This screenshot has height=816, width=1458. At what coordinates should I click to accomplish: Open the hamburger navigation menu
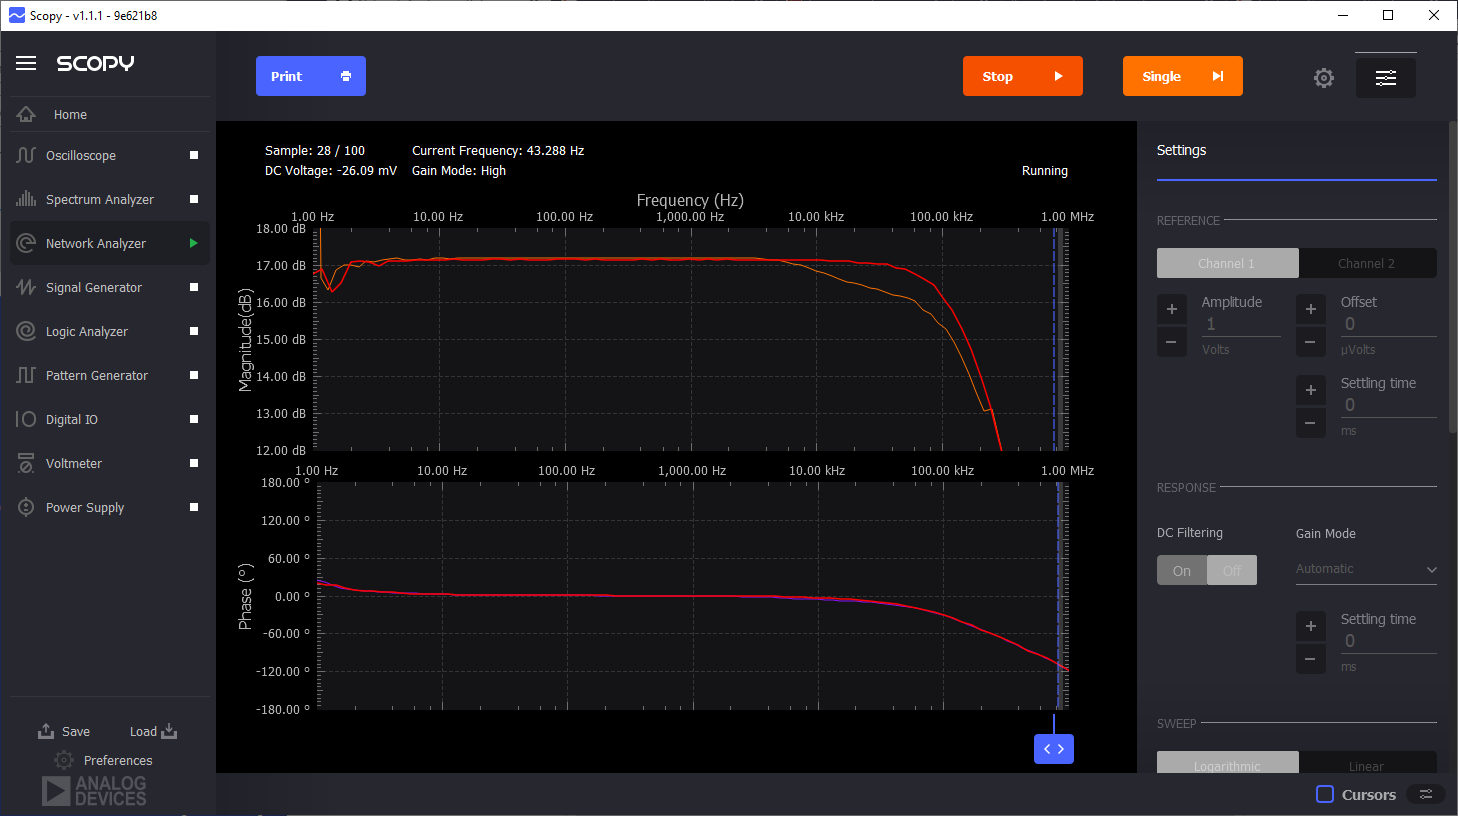[x=26, y=62]
